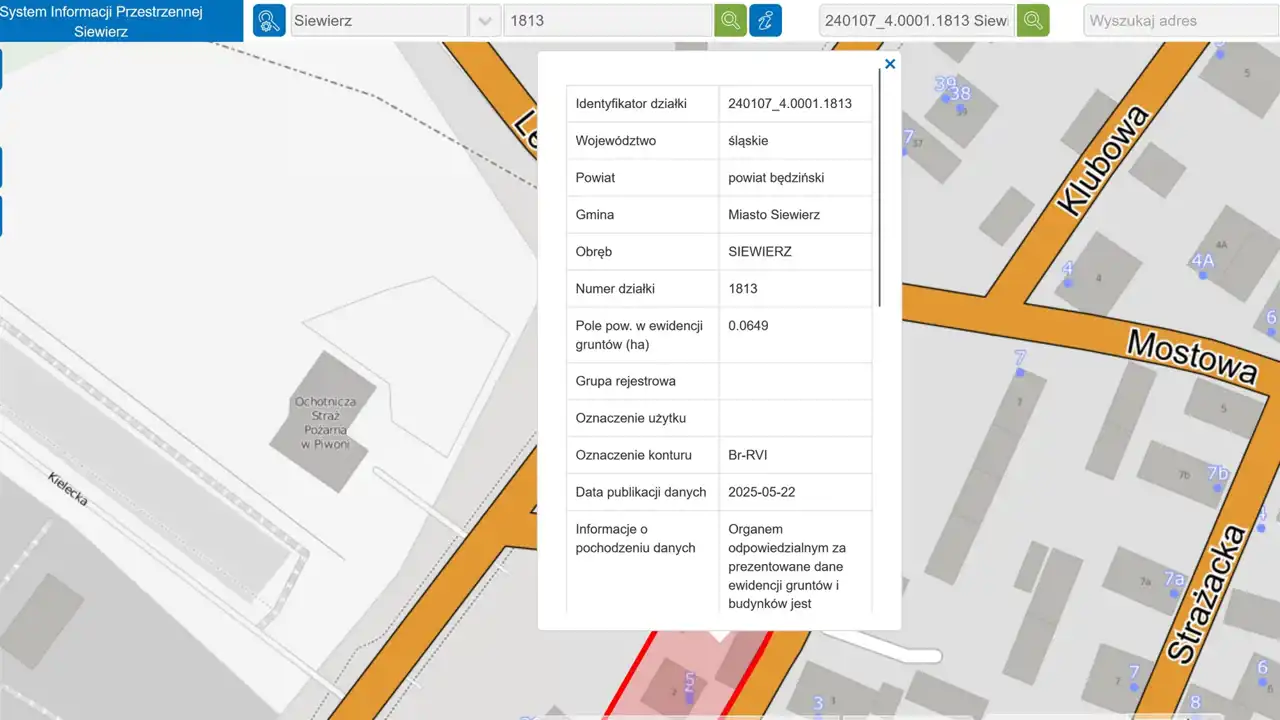Screen dimensions: 1280x720
Task: Open the advanced parcel search tool
Action: [269, 20]
